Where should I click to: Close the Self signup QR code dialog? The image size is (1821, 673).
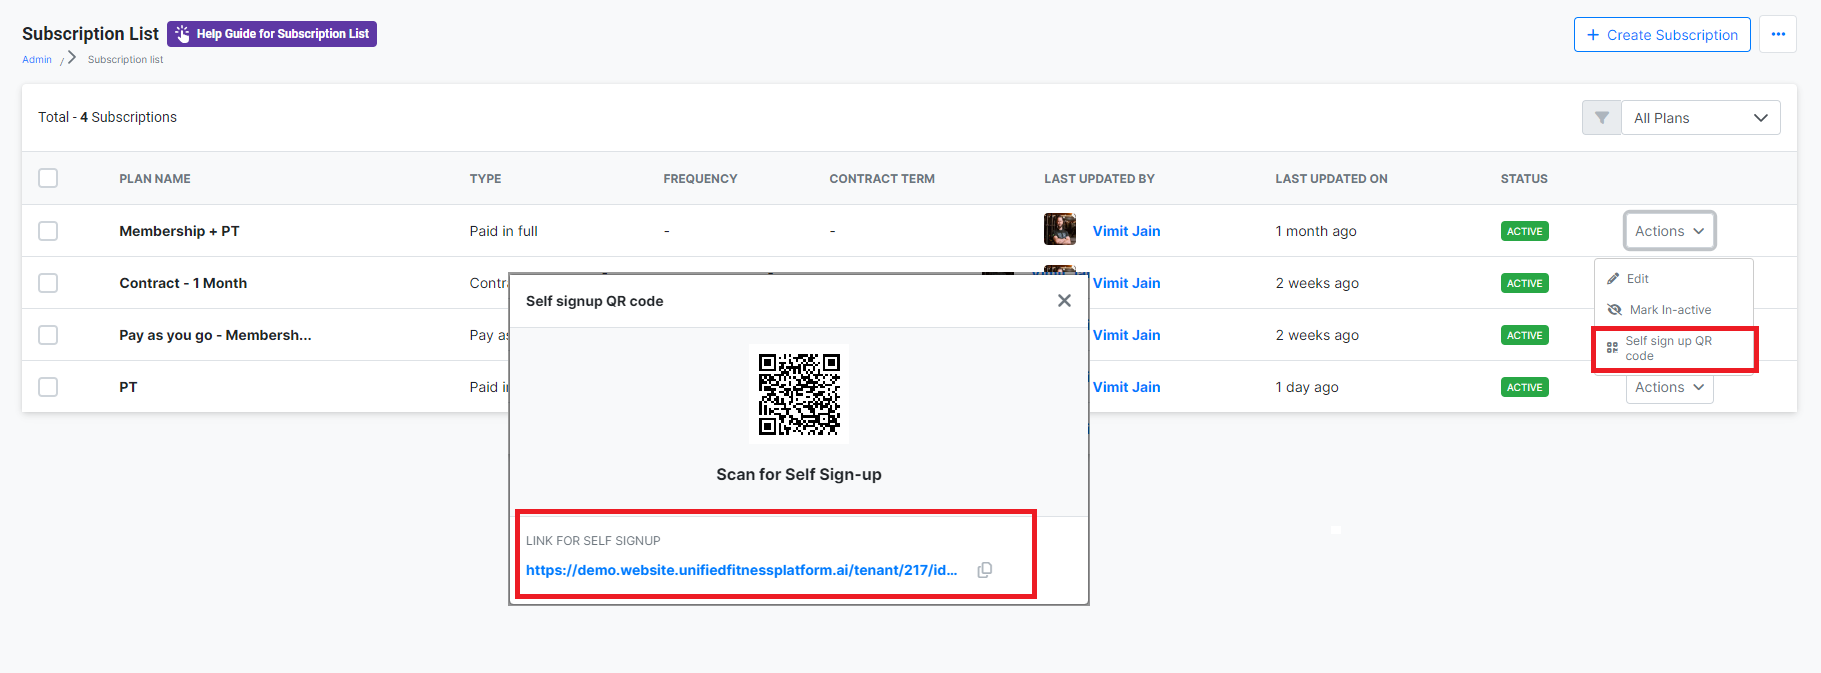point(1064,301)
